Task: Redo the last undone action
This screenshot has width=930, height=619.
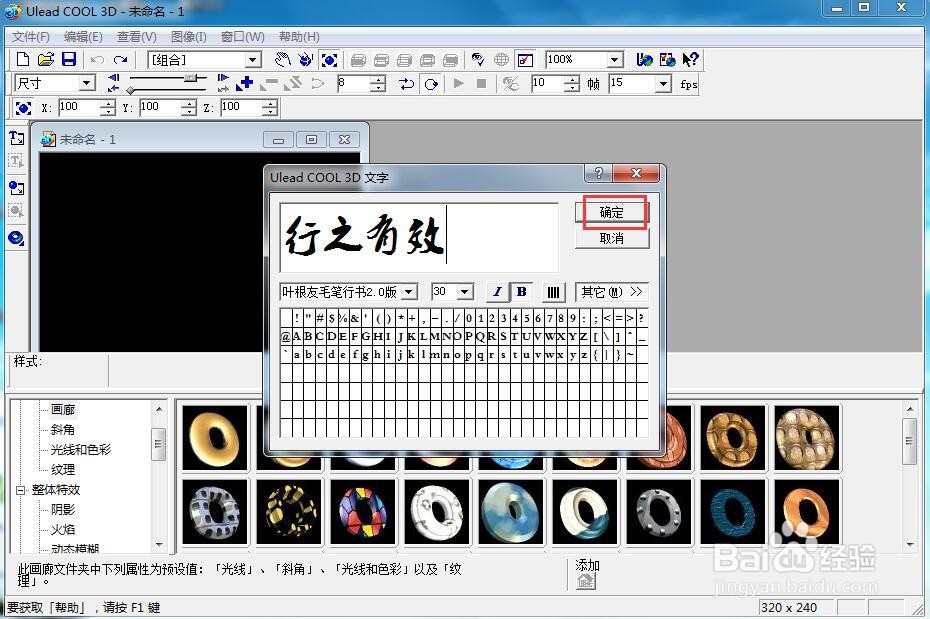Action: tap(120, 60)
